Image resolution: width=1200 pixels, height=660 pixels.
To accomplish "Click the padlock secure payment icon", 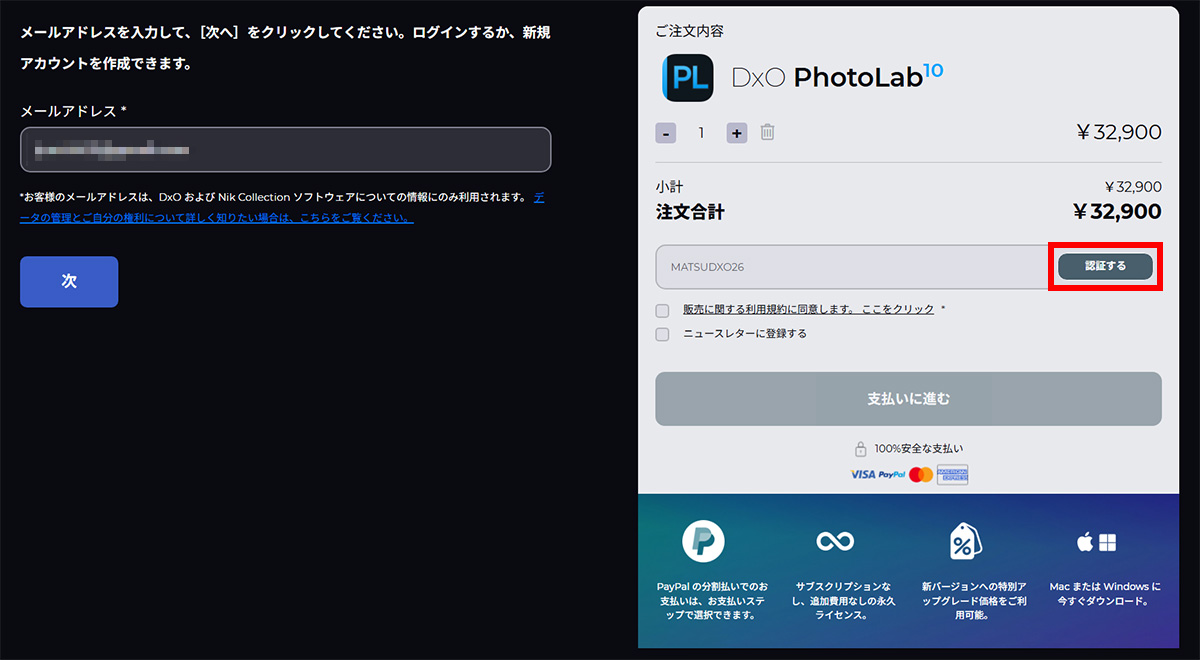I will tap(860, 449).
